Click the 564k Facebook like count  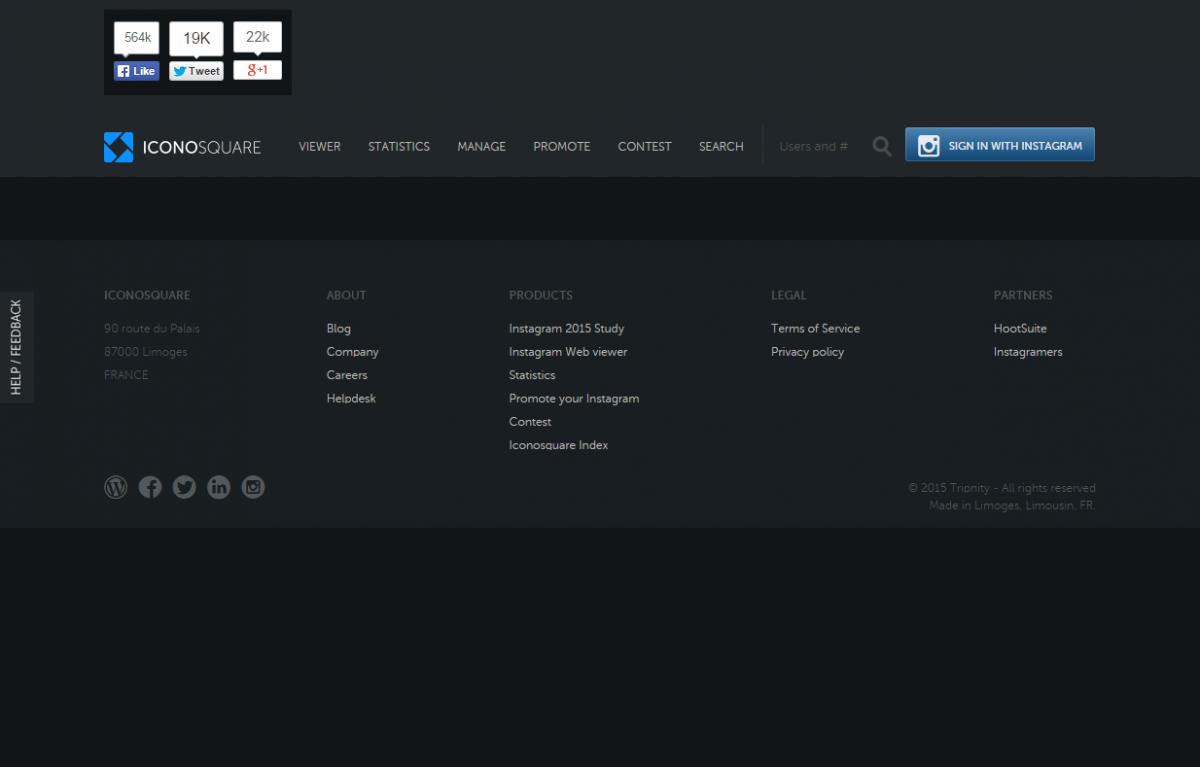(x=137, y=38)
